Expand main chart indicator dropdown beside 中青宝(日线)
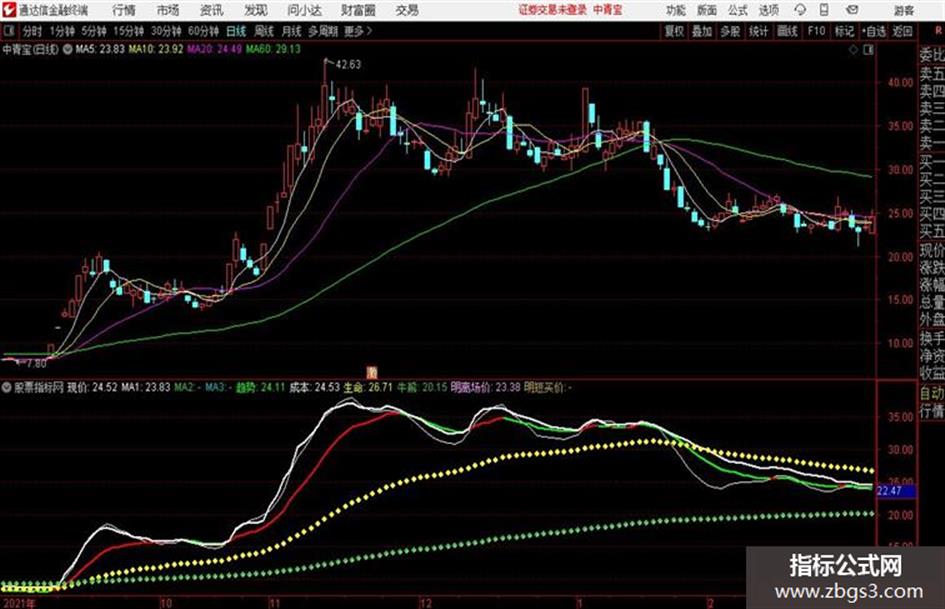945x609 pixels. (x=67, y=49)
